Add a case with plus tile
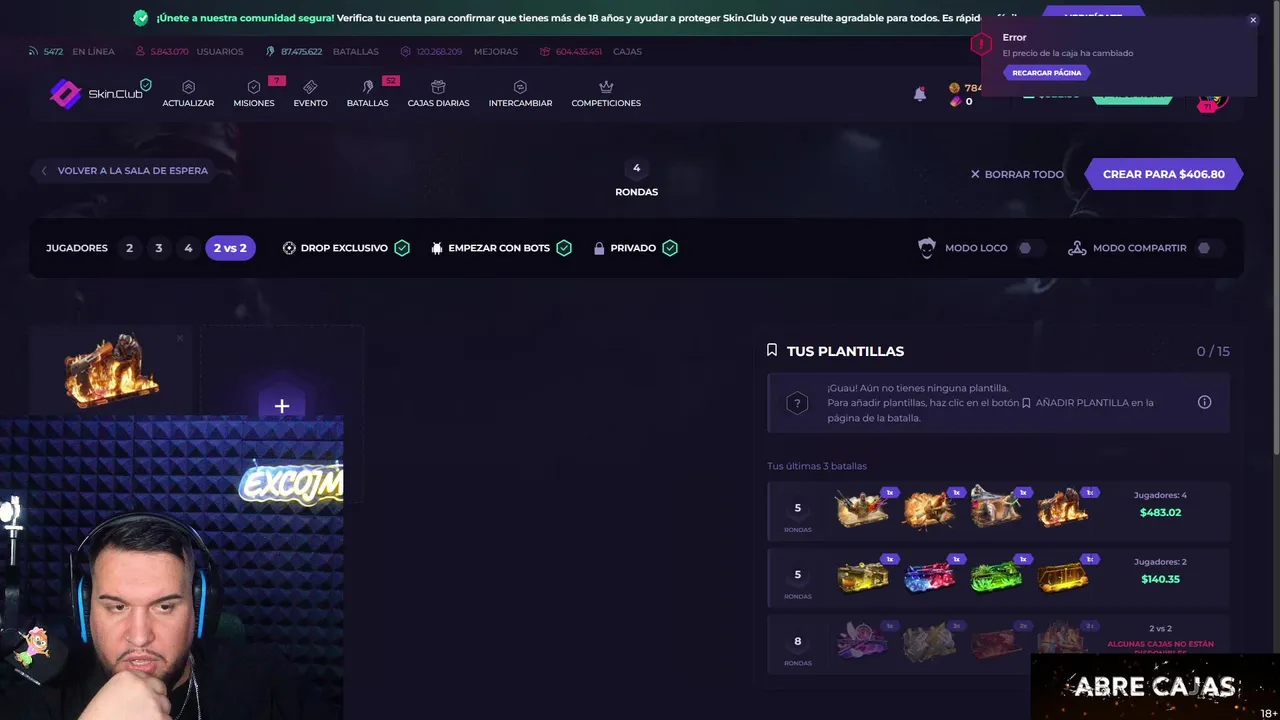 coord(282,406)
